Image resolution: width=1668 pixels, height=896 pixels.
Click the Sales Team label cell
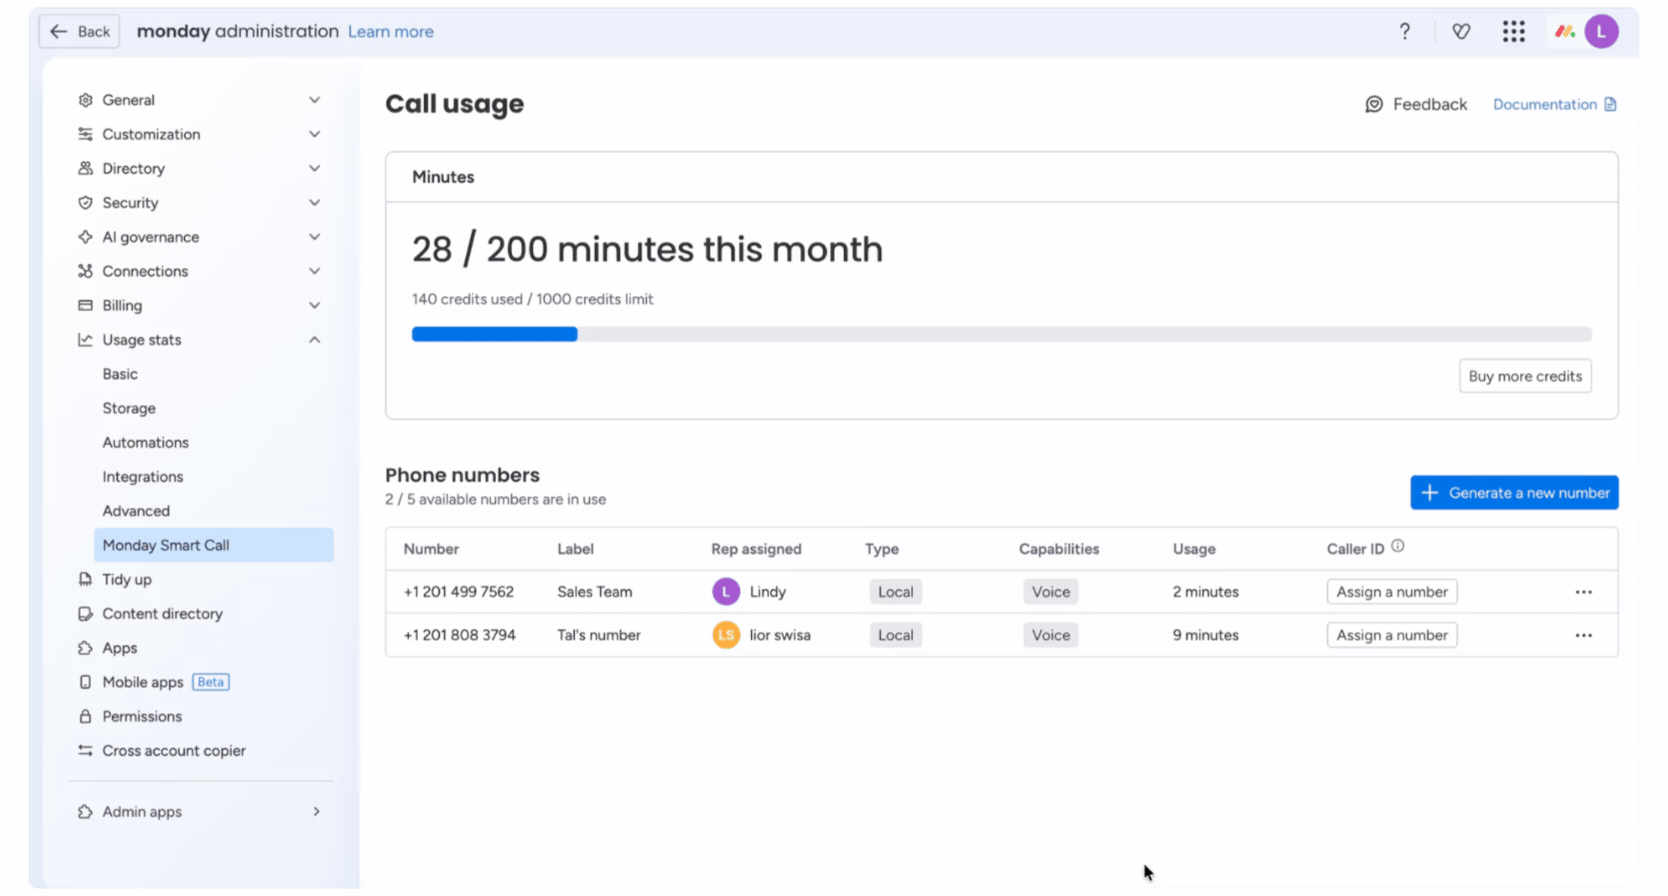click(x=595, y=592)
